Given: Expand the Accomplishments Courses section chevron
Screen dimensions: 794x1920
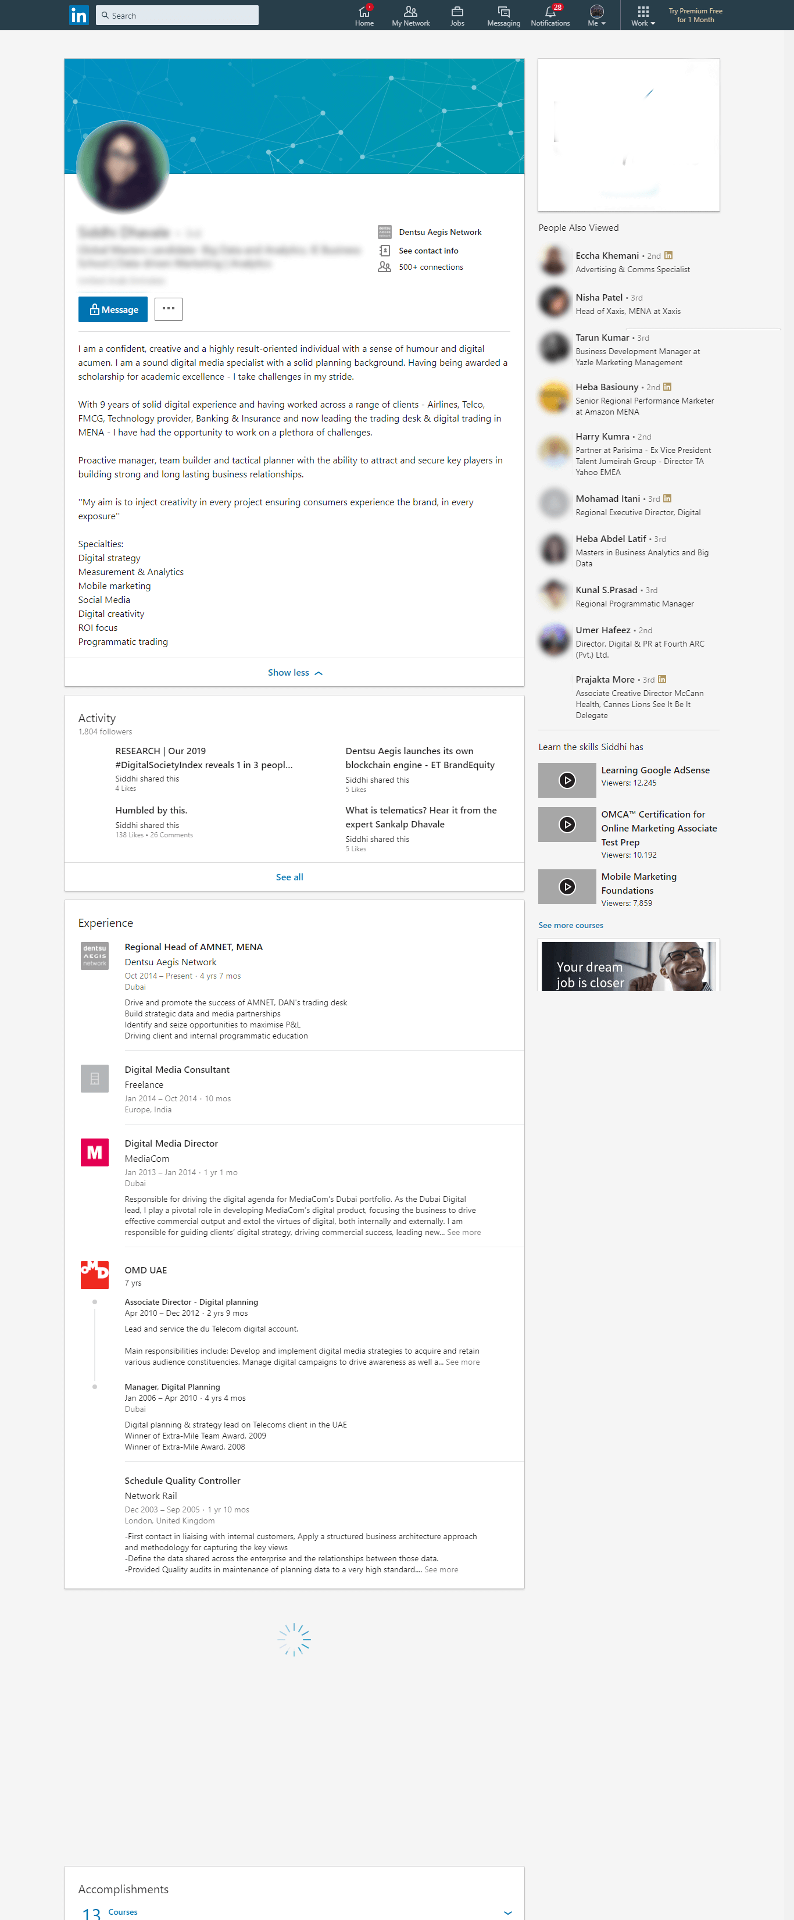Looking at the screenshot, I should pos(508,1912).
